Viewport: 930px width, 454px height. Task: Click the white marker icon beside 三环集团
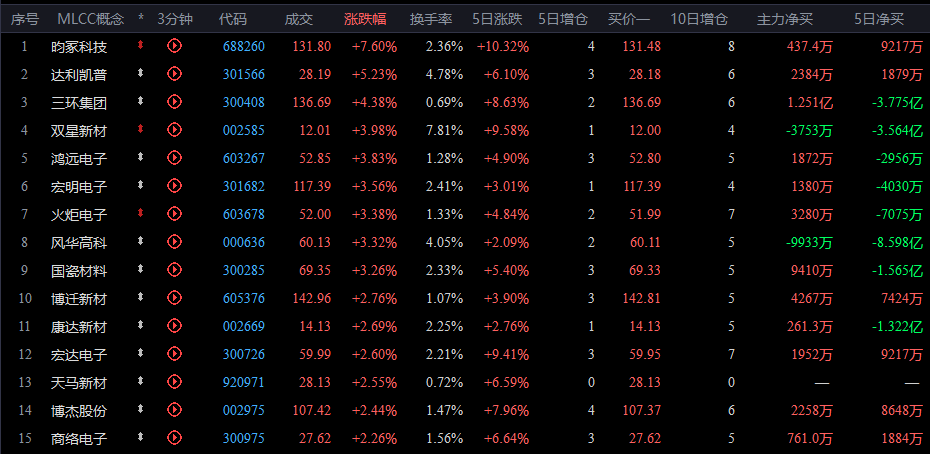click(141, 100)
